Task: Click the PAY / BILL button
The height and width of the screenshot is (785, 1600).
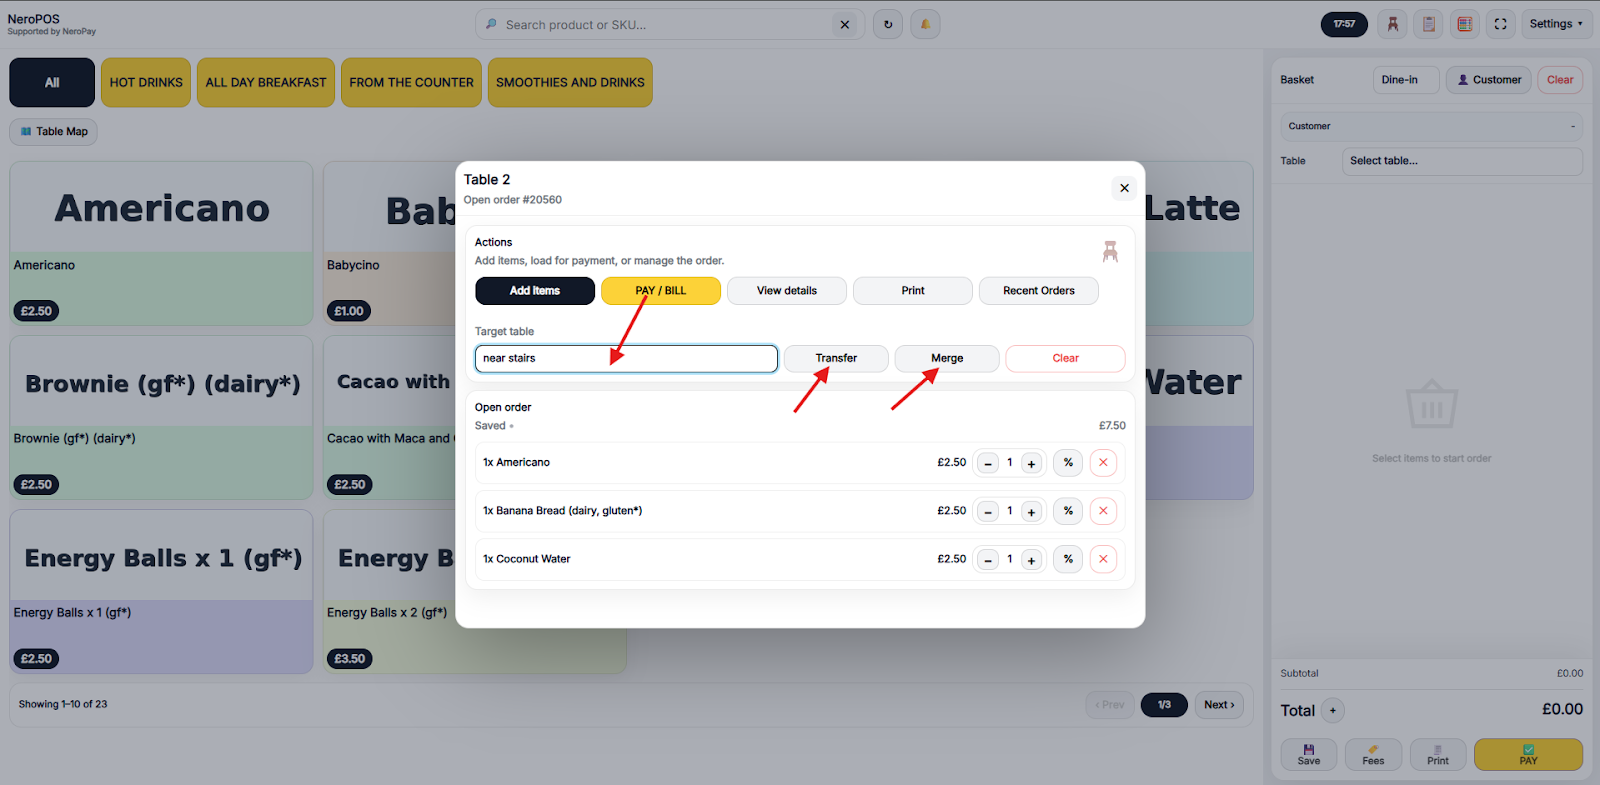Action: point(660,291)
